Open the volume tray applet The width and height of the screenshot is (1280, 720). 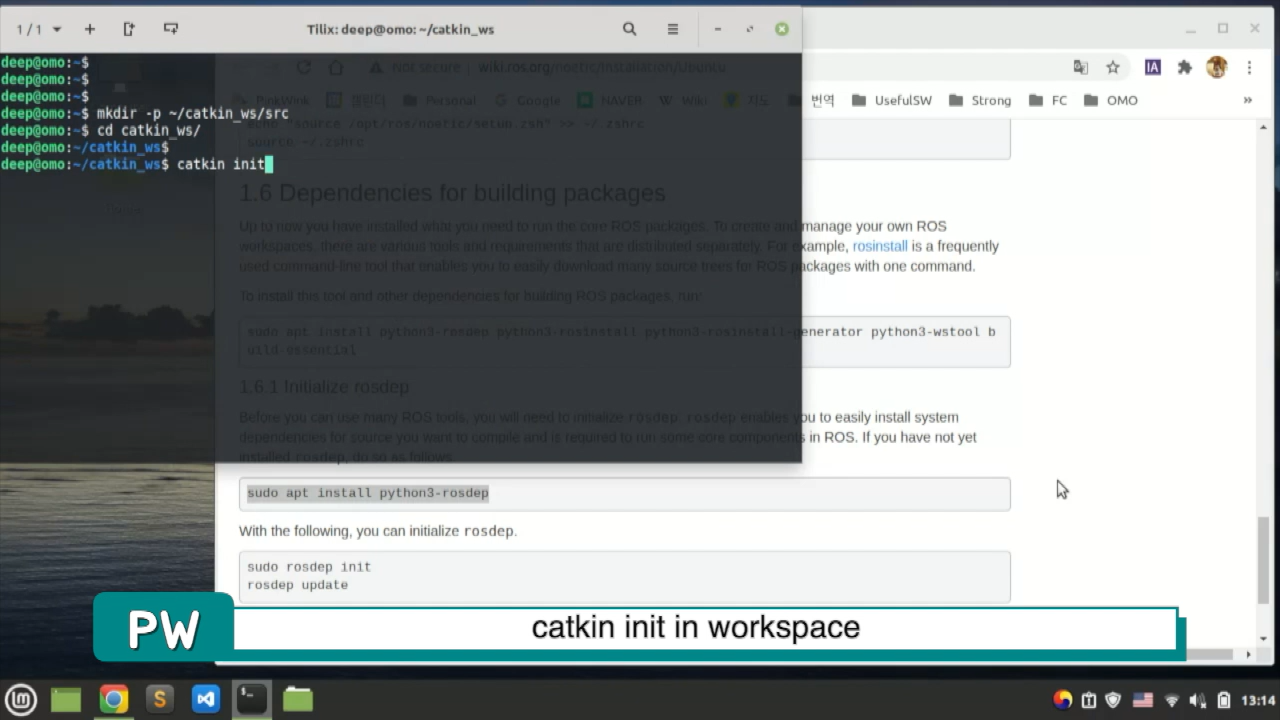(x=1197, y=700)
